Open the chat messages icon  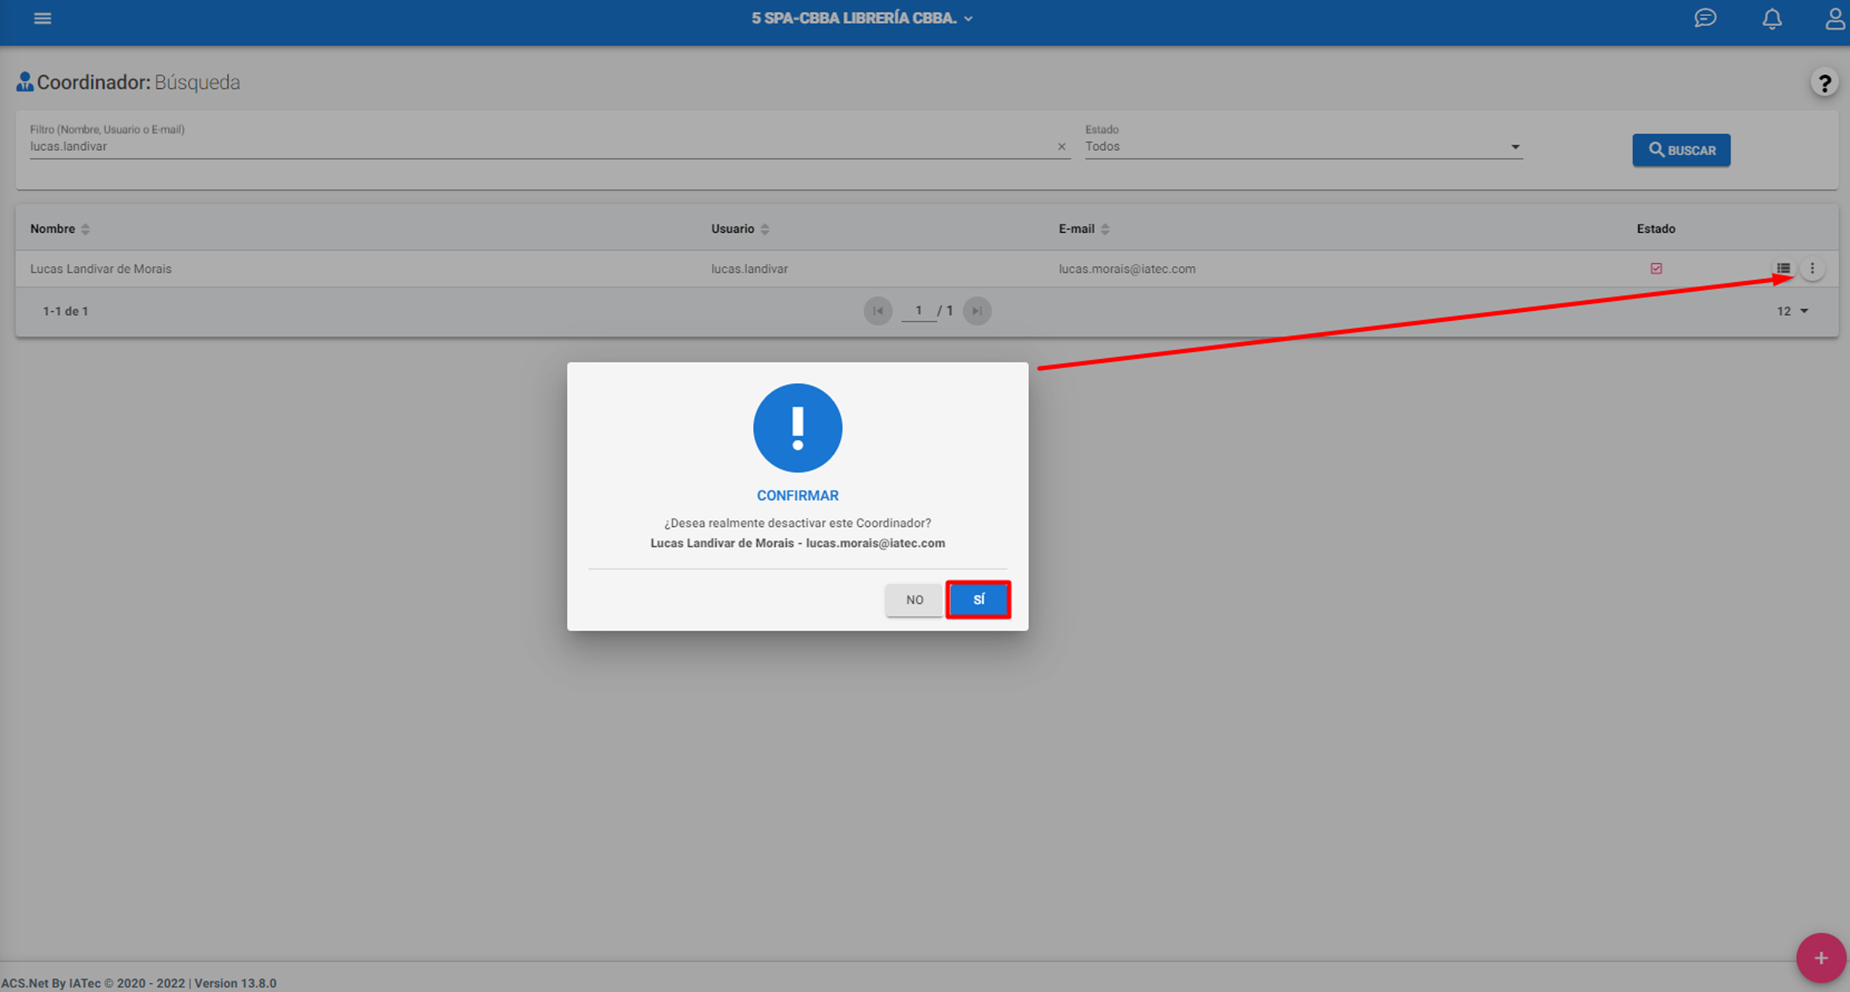pyautogui.click(x=1705, y=18)
